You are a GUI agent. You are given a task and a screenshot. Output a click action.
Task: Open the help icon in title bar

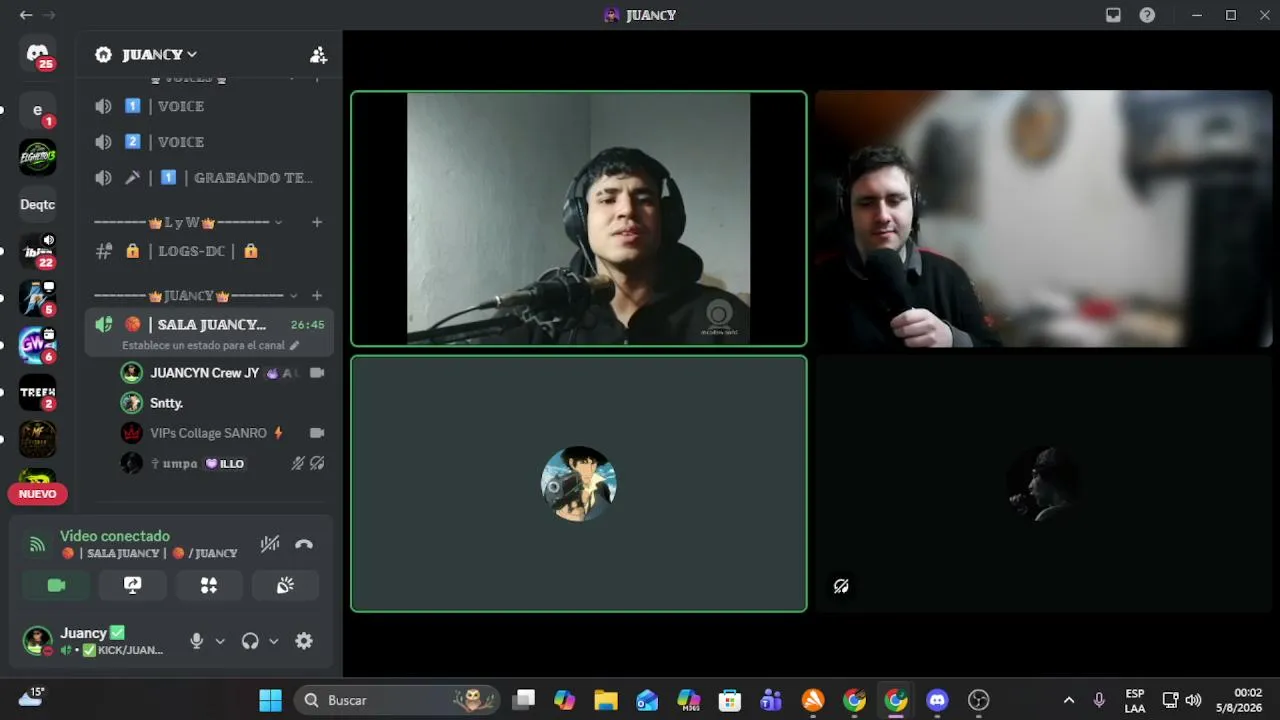[x=1147, y=15]
